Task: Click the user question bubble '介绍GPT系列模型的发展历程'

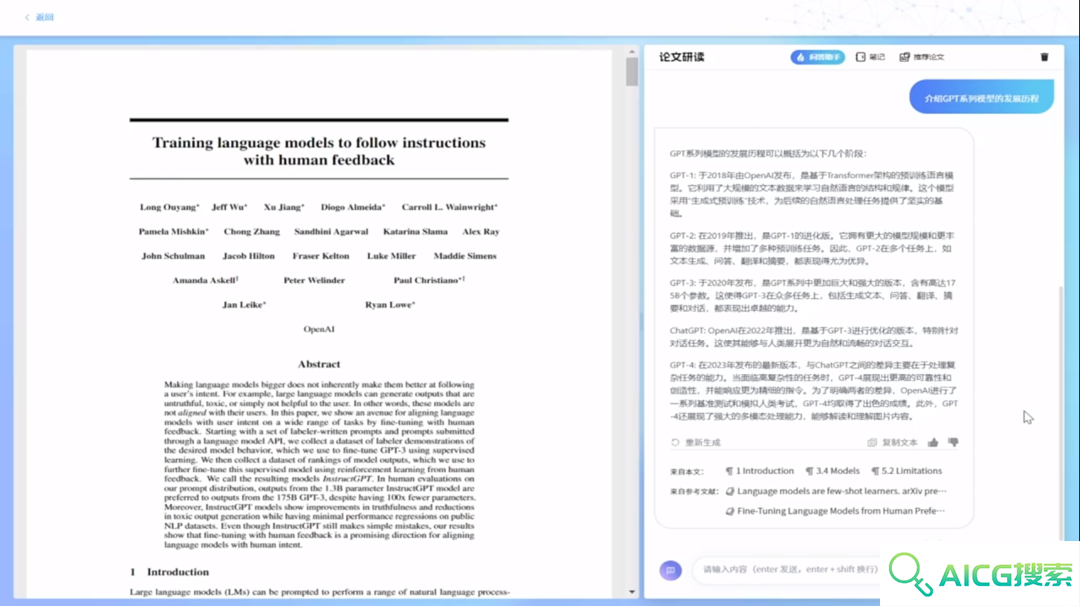Action: point(982,98)
